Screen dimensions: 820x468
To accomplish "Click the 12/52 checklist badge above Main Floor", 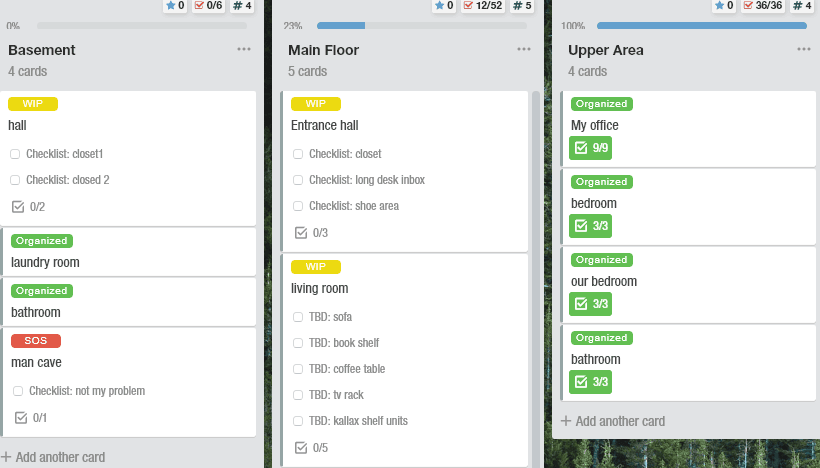I will 482,6.
